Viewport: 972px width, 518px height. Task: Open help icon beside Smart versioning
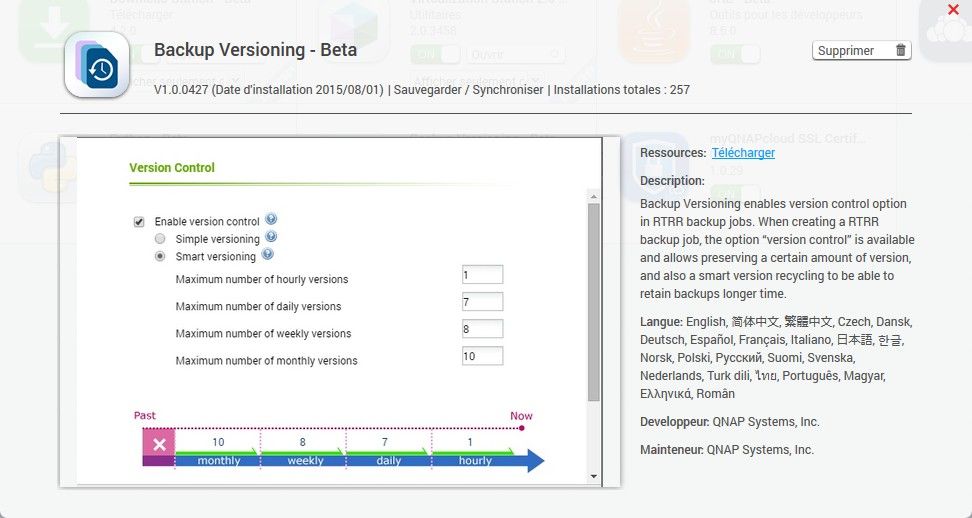coord(267,255)
